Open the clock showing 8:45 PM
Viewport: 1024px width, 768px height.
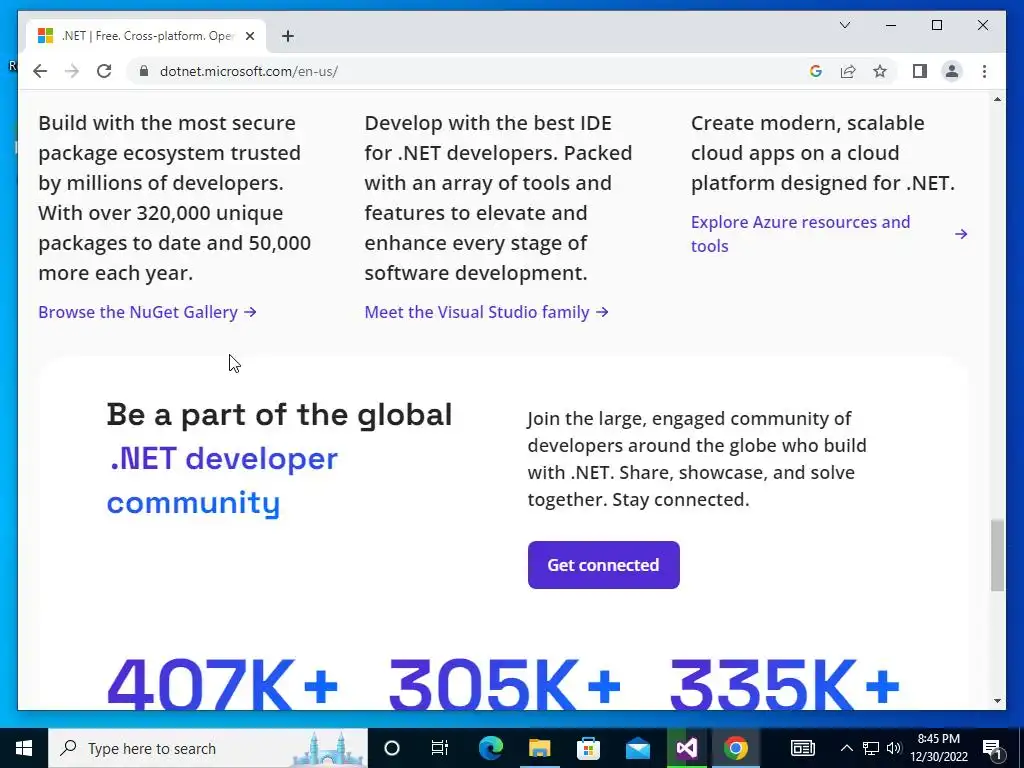click(x=938, y=748)
